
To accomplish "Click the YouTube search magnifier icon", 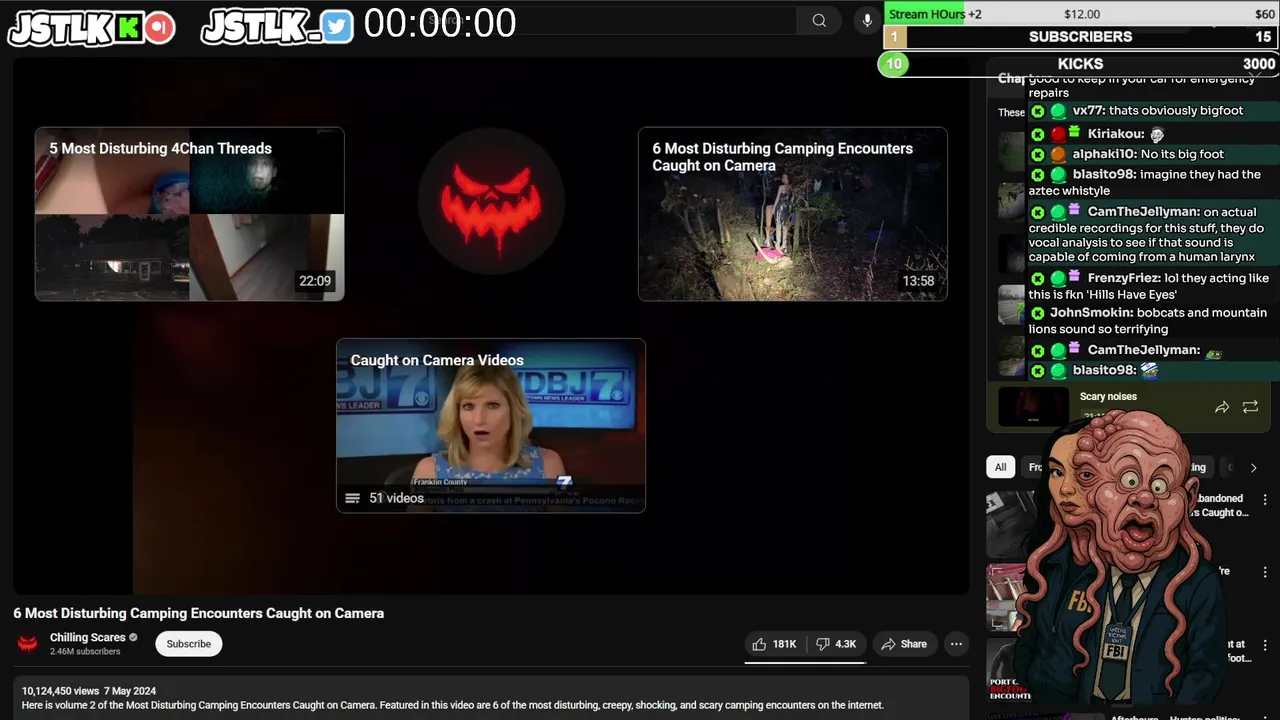I will (819, 20).
